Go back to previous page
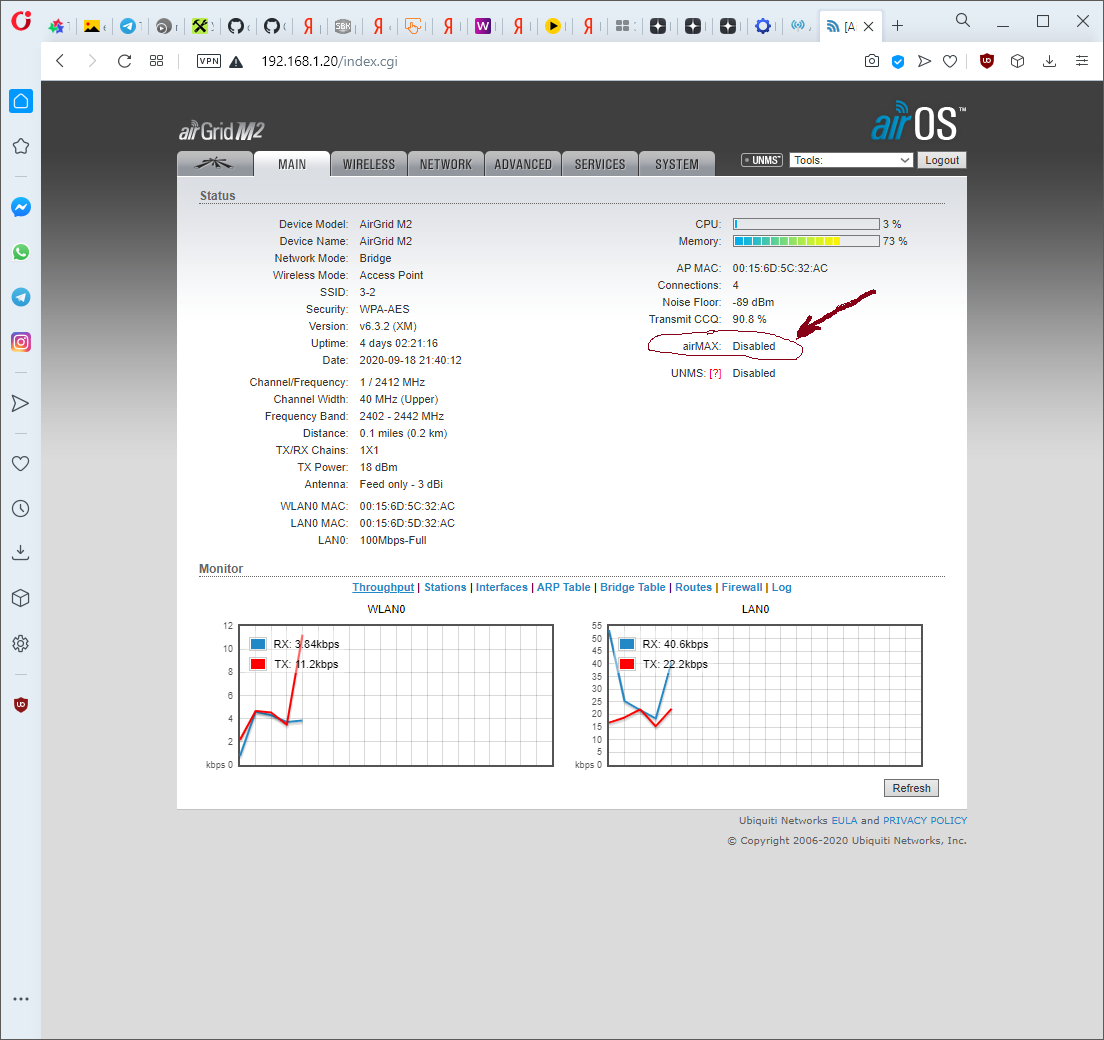The width and height of the screenshot is (1104, 1040). point(61,61)
